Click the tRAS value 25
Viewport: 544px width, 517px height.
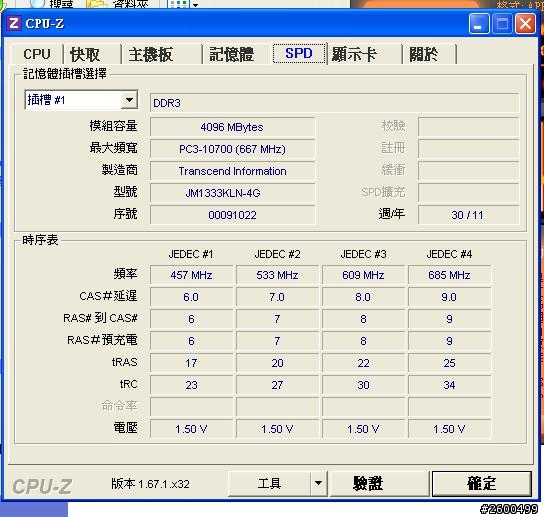449,363
